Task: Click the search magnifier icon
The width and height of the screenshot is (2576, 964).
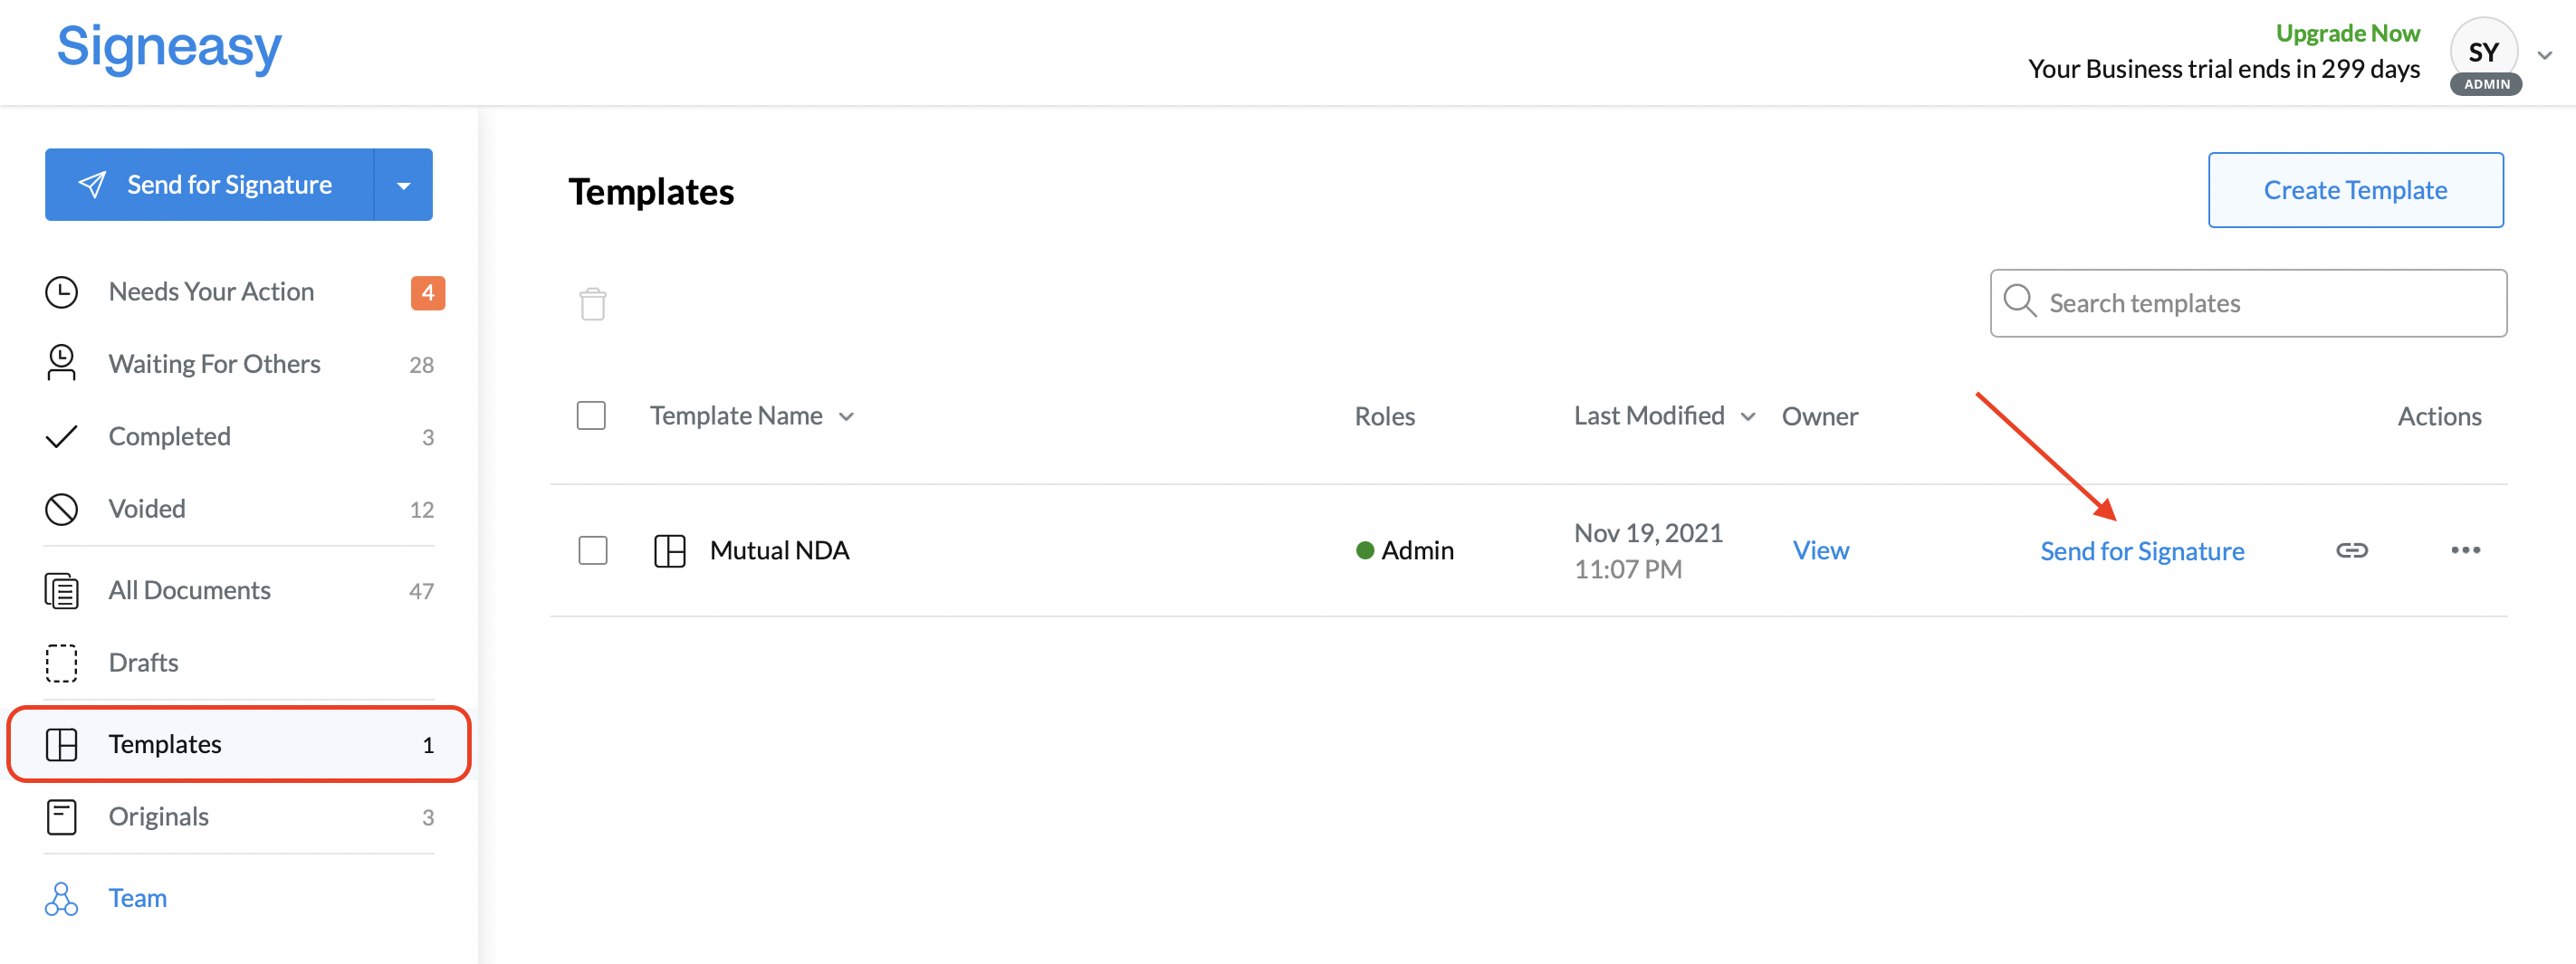Action: click(2019, 302)
